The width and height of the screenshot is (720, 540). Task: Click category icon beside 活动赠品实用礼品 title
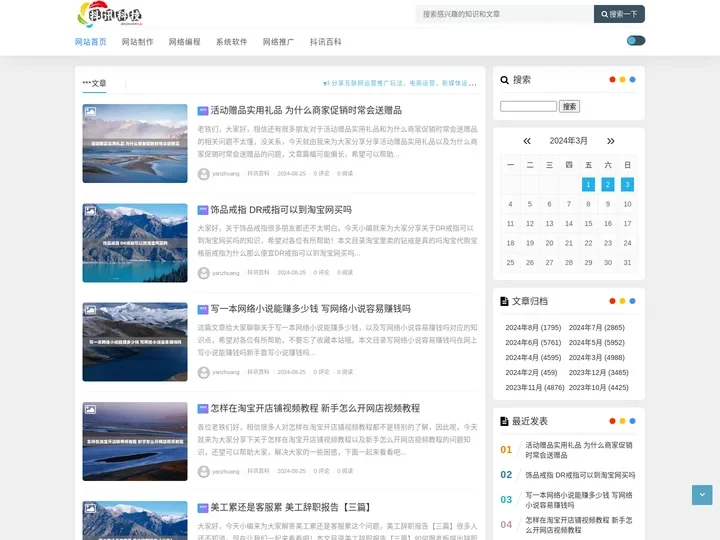point(203,111)
